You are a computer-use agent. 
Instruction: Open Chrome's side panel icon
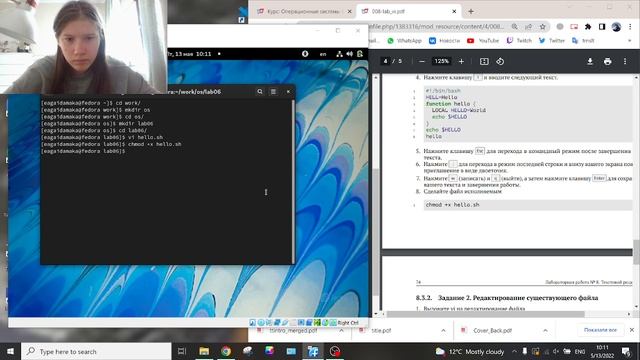(x=602, y=27)
